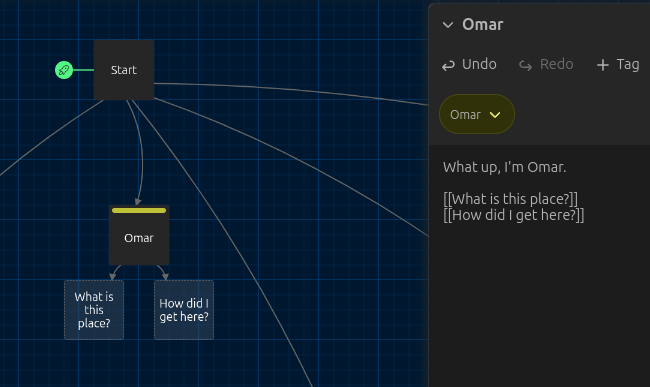Click empty area of passage text editor
Image resolution: width=650 pixels, height=387 pixels.
(x=539, y=307)
